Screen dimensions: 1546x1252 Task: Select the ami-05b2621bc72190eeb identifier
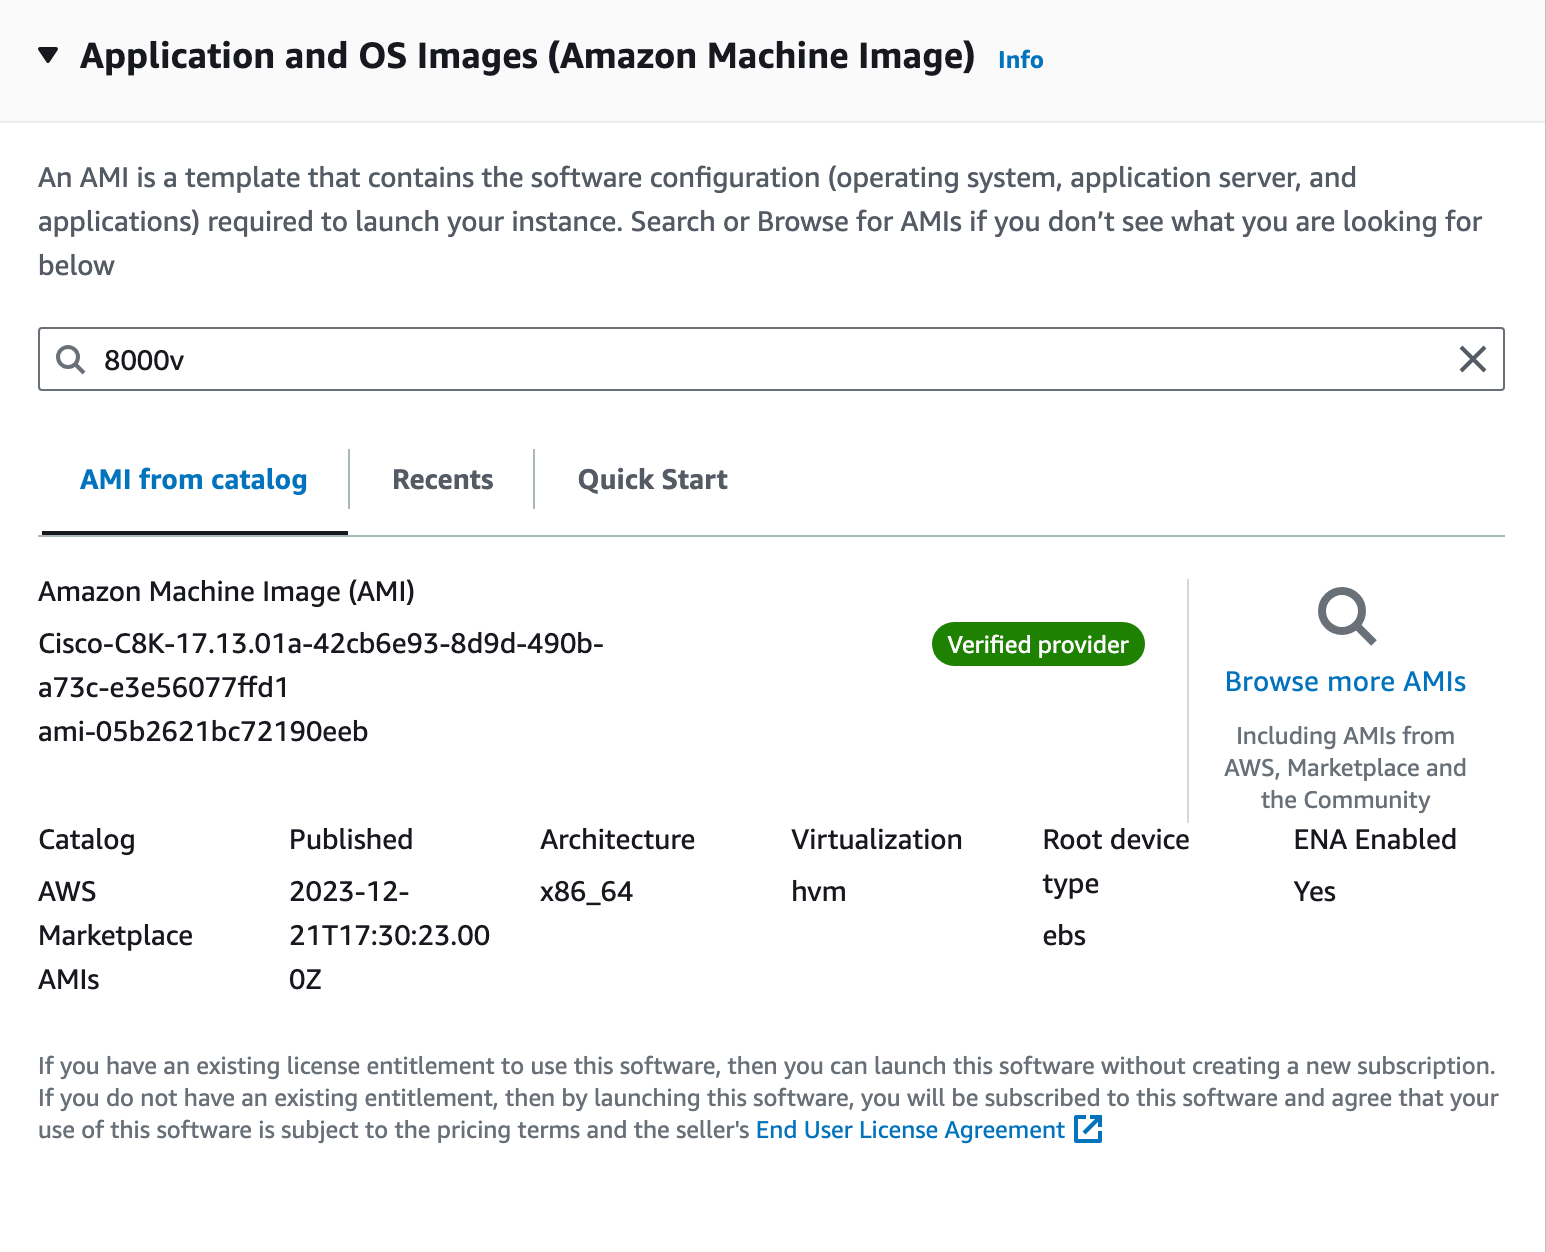[x=203, y=731]
